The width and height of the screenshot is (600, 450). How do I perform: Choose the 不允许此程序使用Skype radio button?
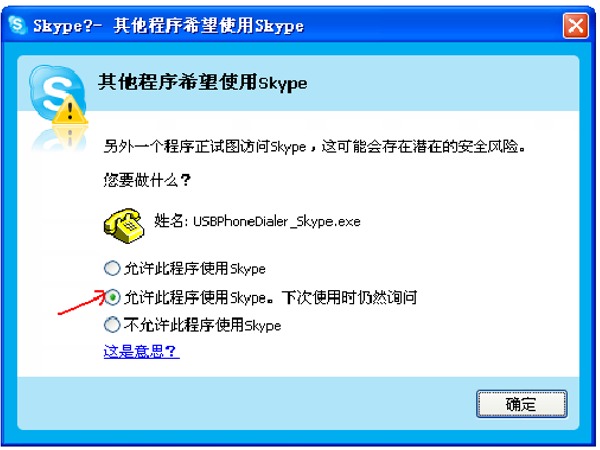point(112,325)
